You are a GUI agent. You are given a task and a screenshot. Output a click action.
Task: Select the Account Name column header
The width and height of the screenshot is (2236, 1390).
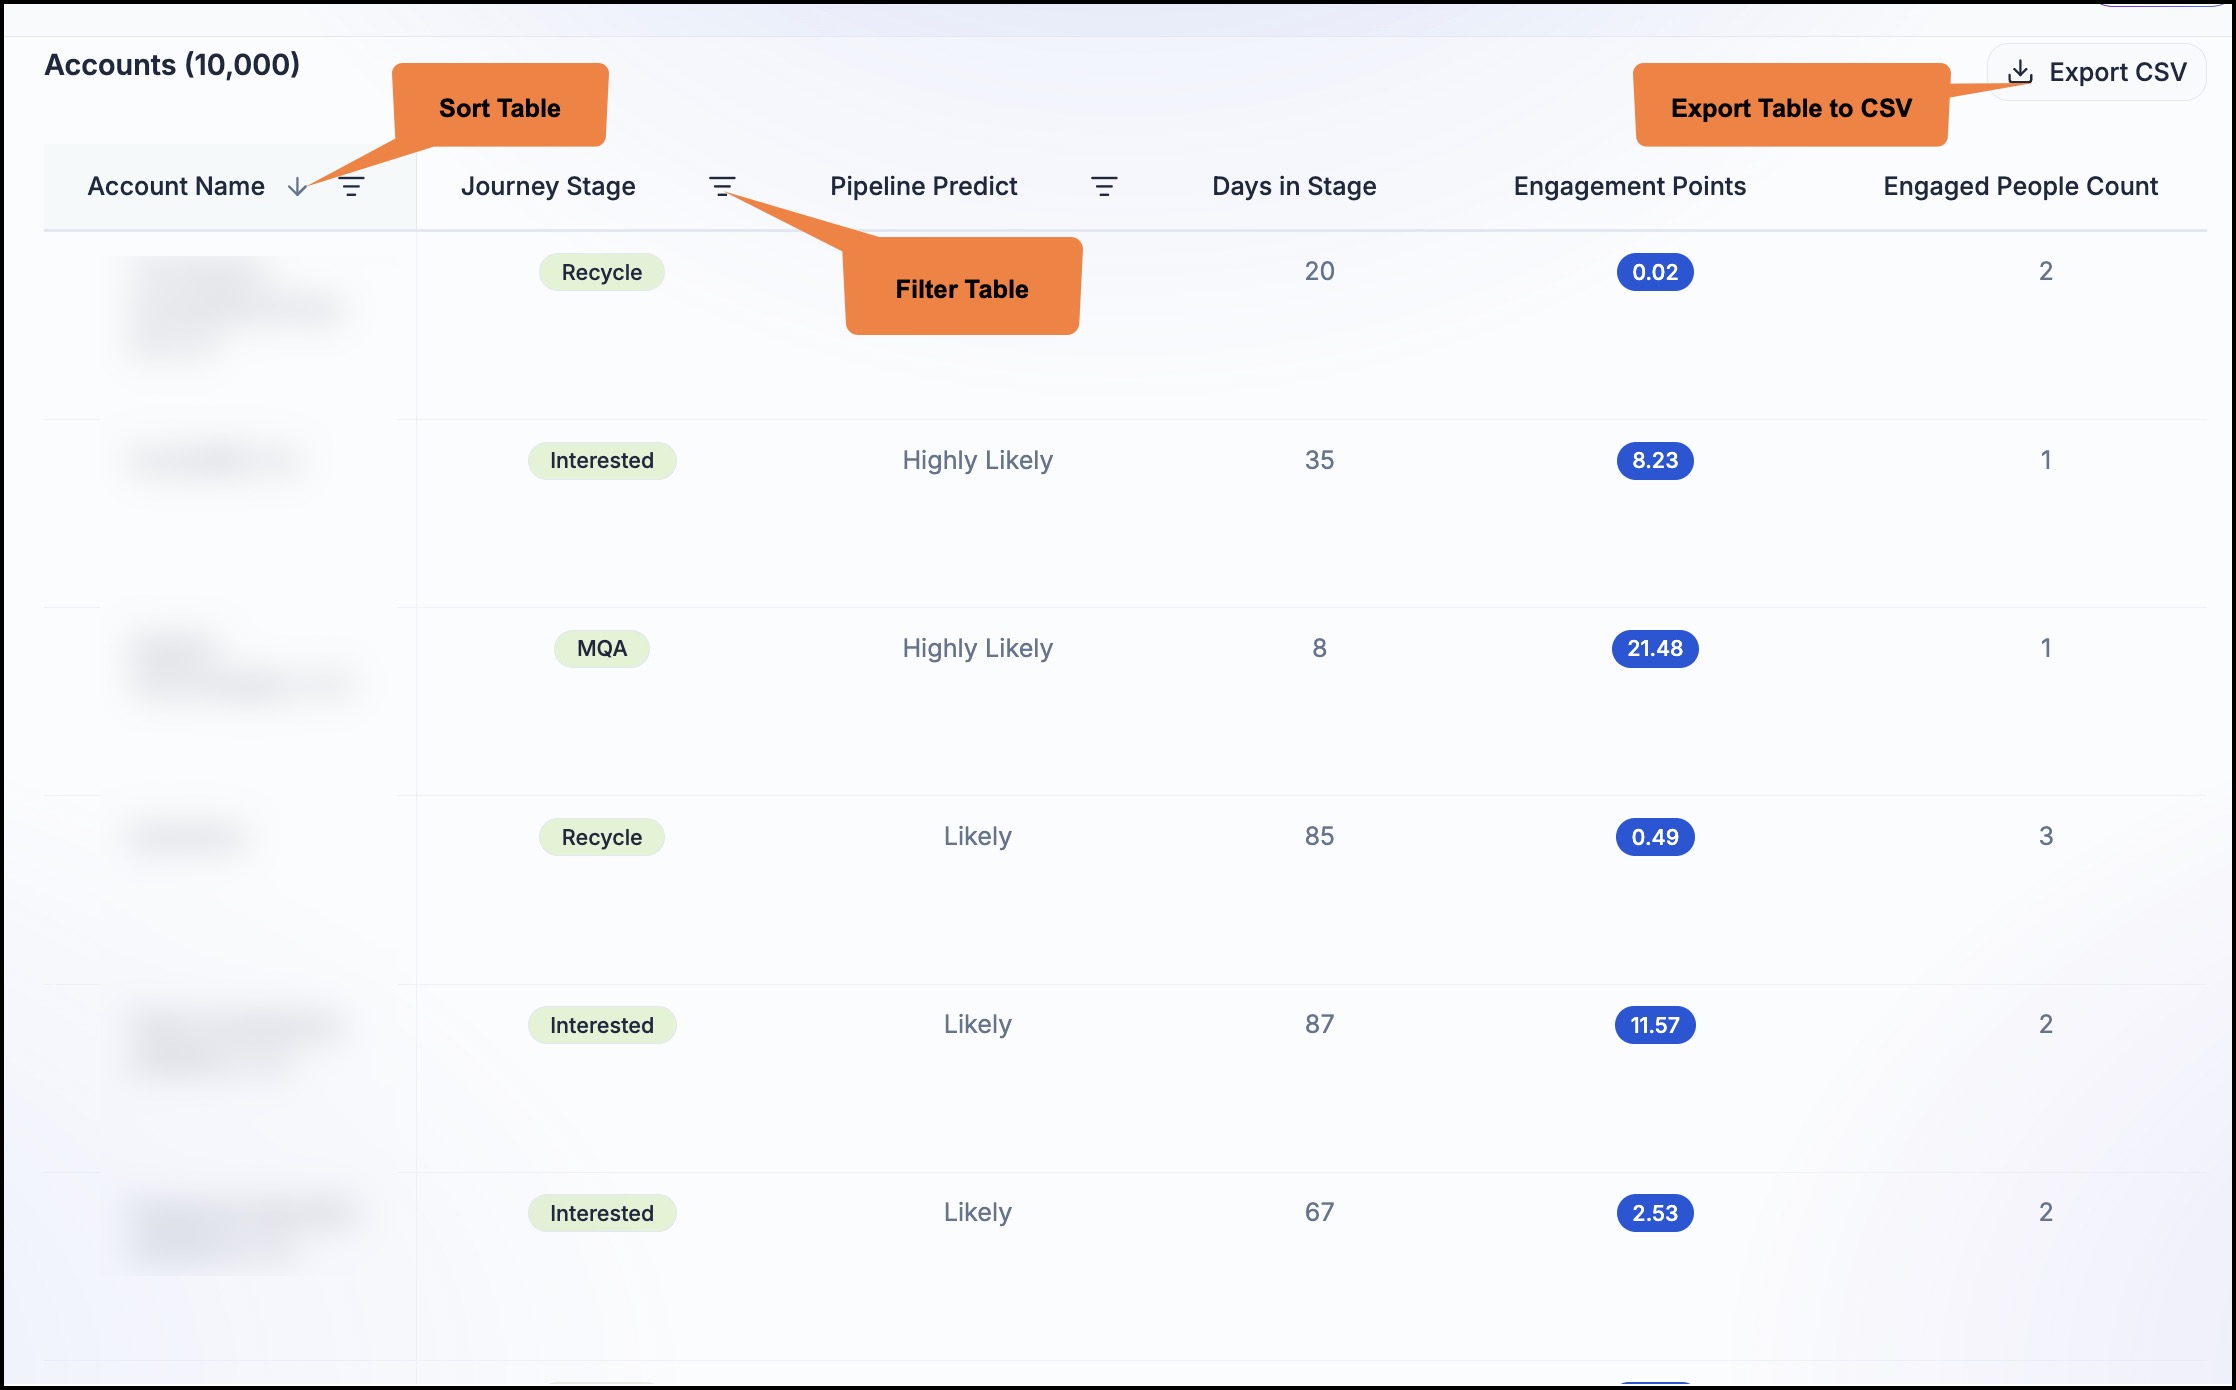pos(176,187)
